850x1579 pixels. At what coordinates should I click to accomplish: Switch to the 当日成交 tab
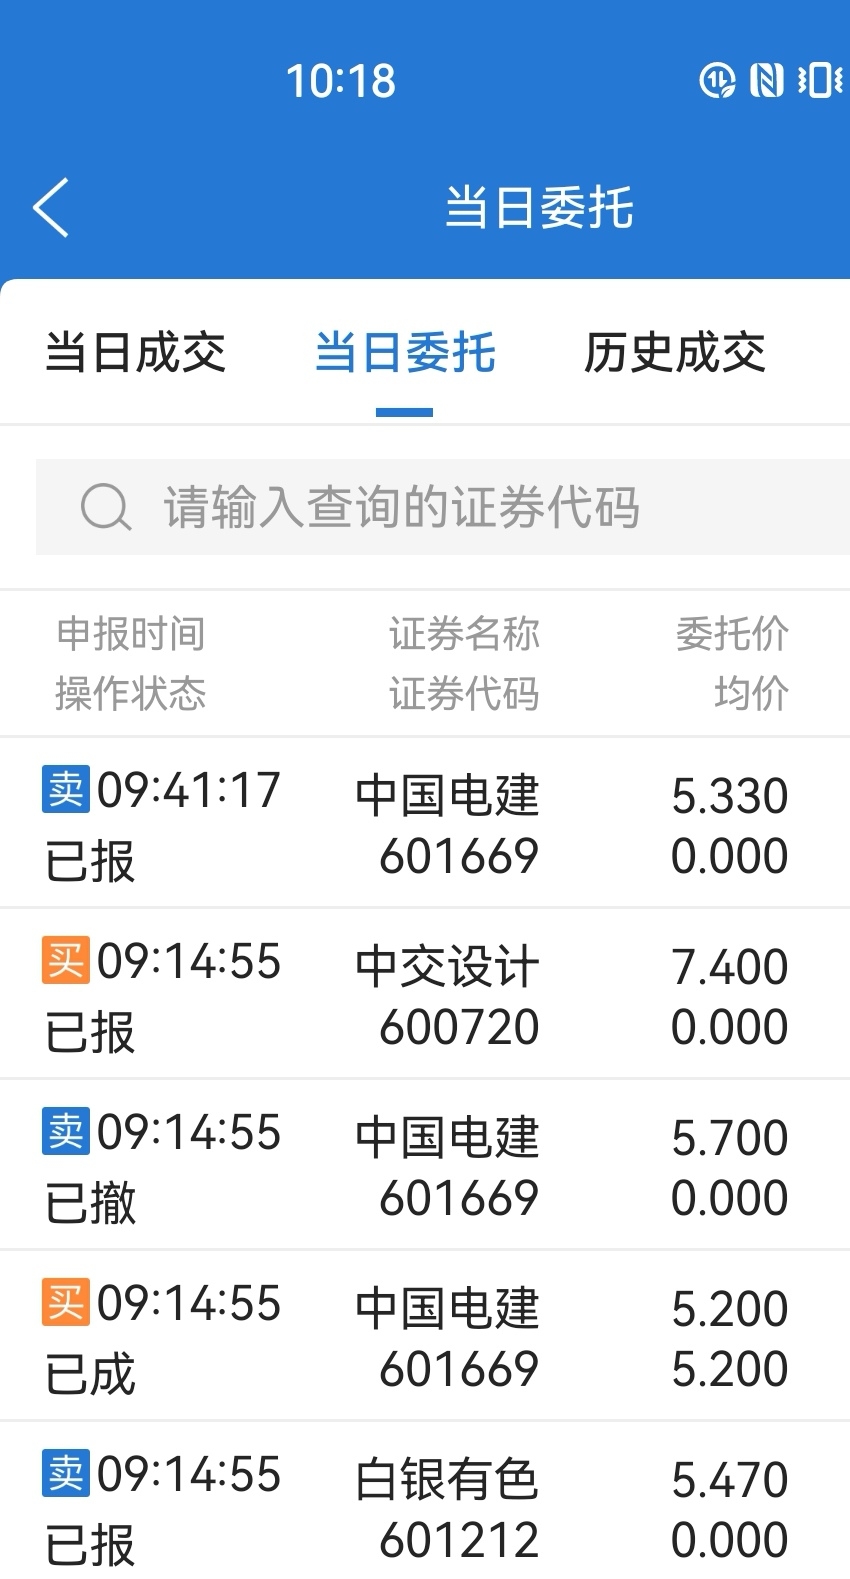136,353
